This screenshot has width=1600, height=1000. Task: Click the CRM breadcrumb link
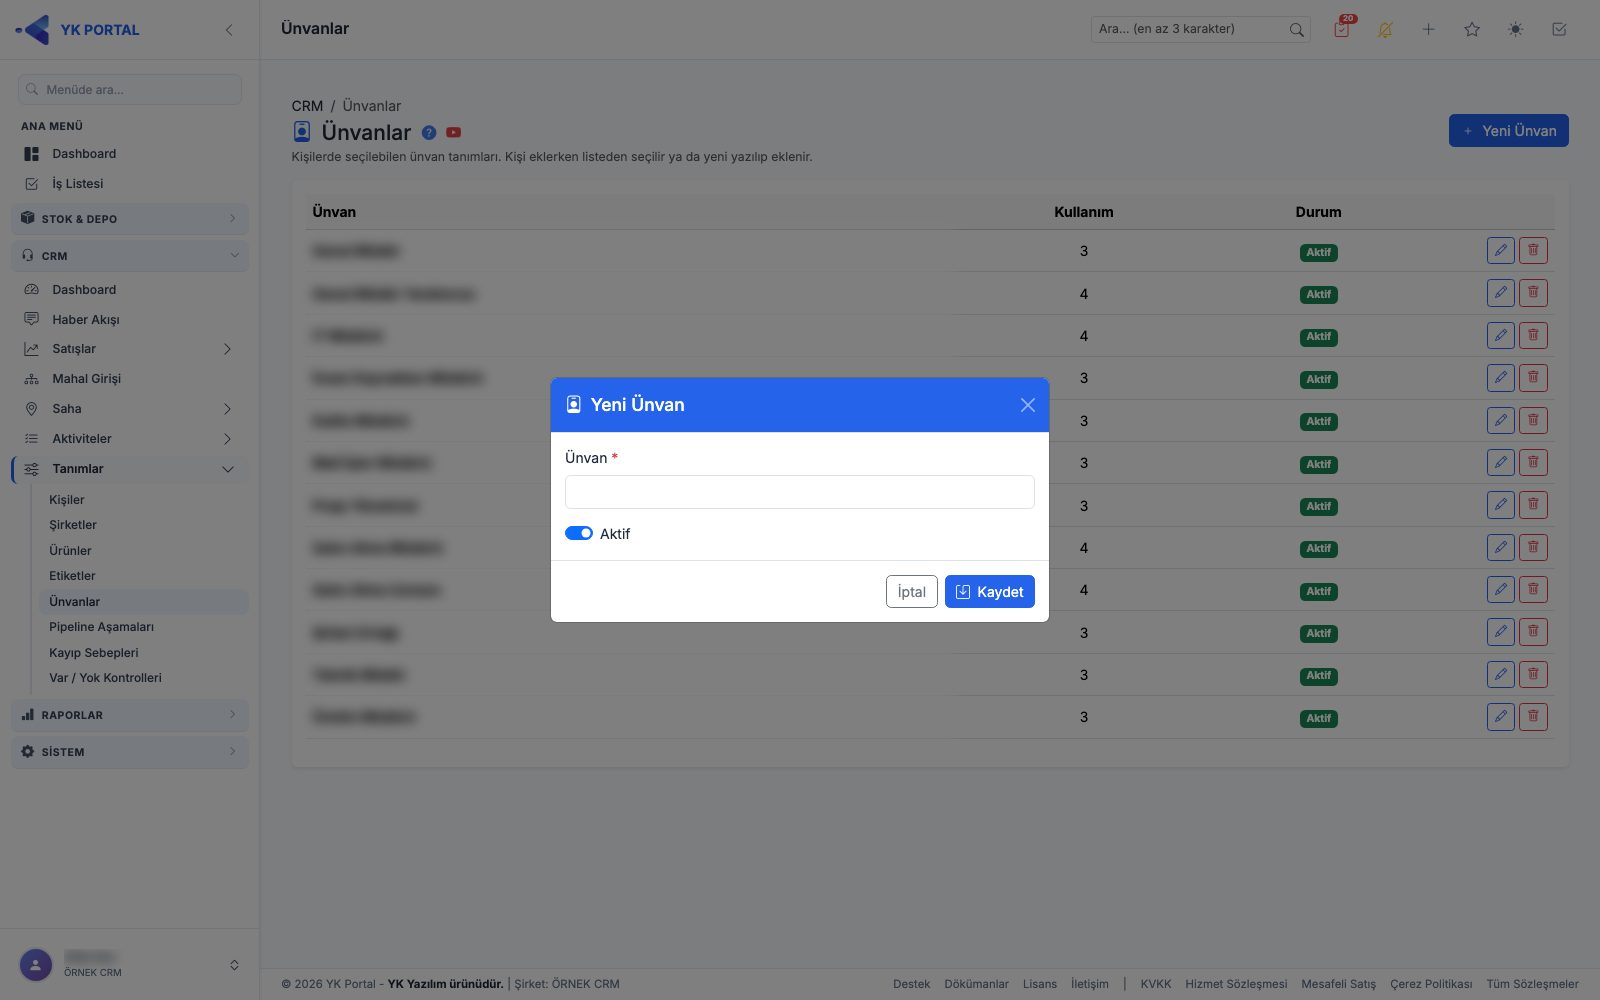[307, 106]
